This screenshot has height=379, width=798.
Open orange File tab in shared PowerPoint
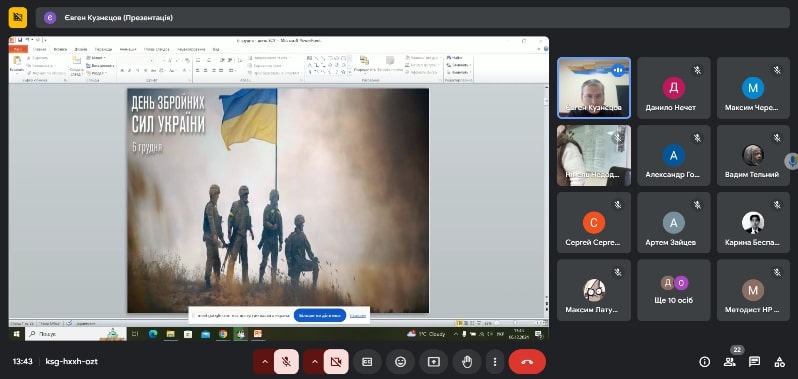click(x=18, y=49)
